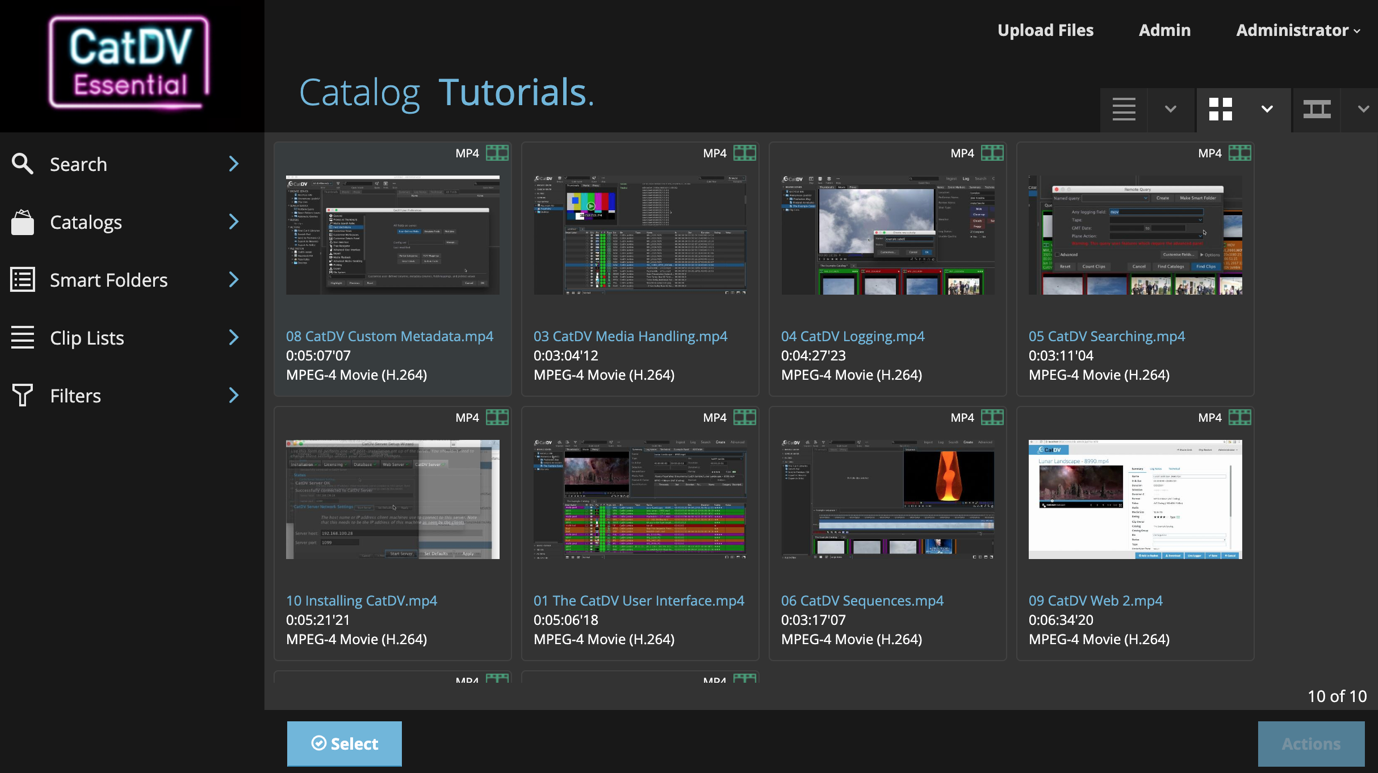Open the grid view options dropdown arrow
Image resolution: width=1378 pixels, height=773 pixels.
1267,109
